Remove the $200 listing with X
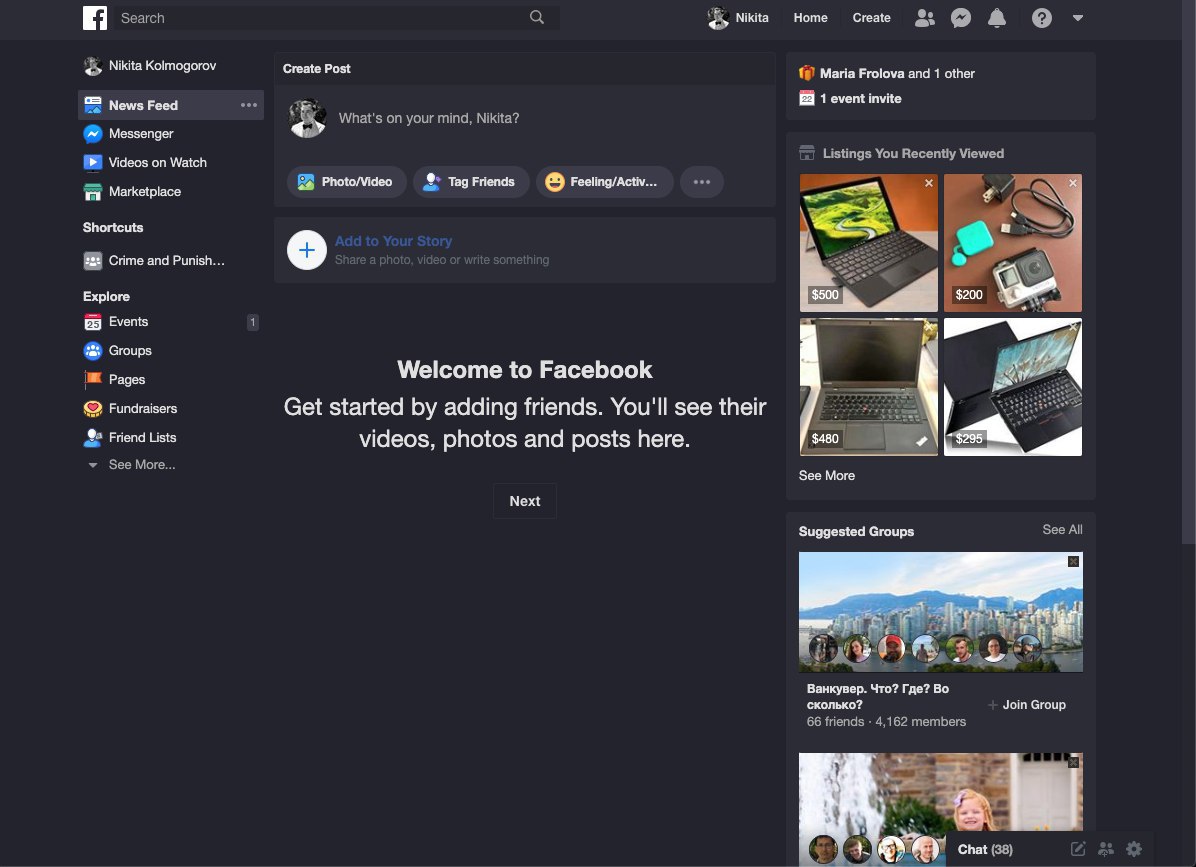 tap(1072, 183)
